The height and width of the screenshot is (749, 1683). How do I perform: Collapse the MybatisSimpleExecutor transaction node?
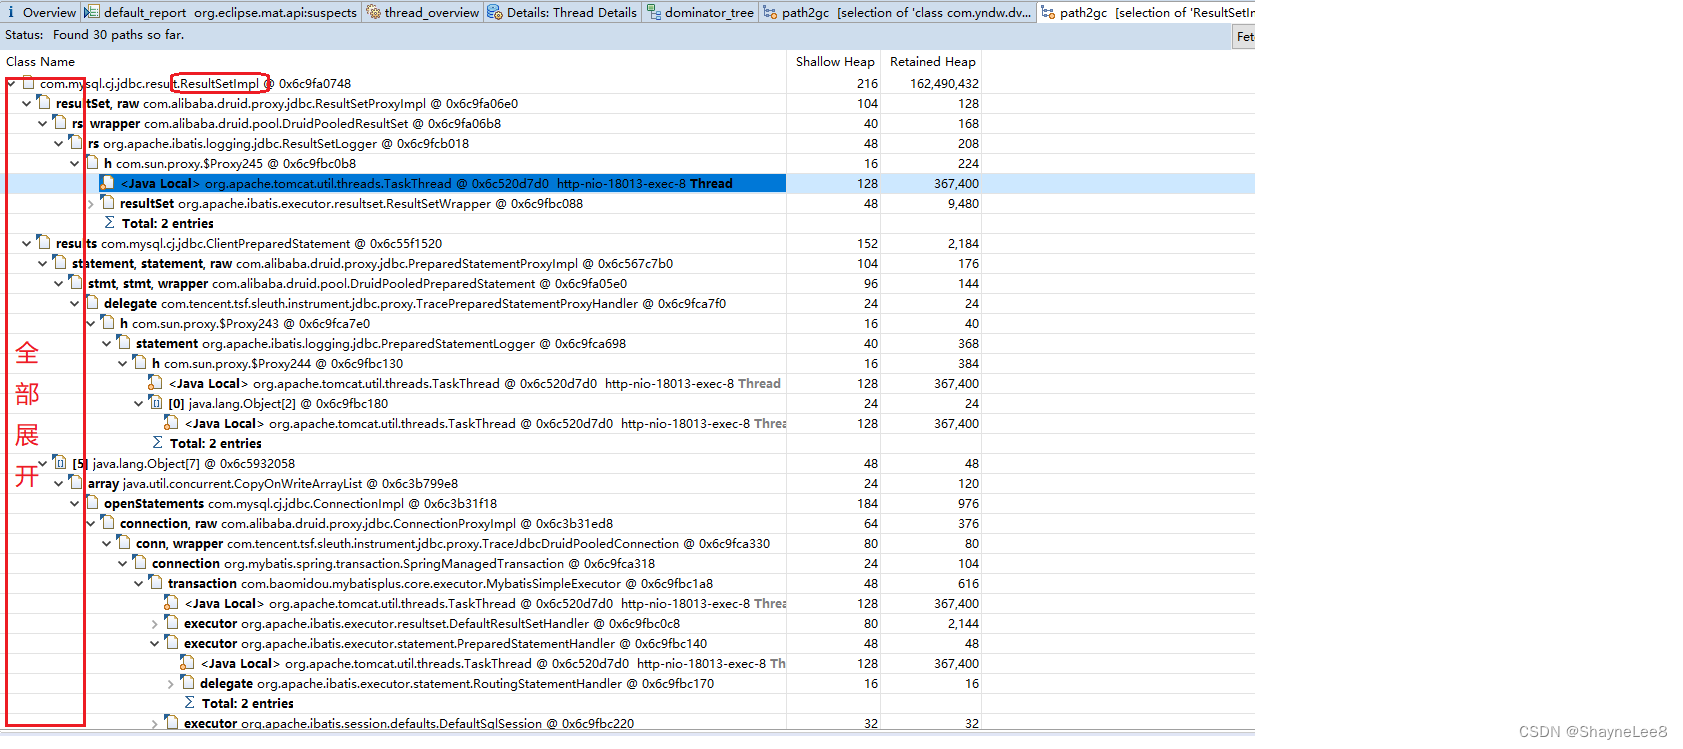click(139, 583)
